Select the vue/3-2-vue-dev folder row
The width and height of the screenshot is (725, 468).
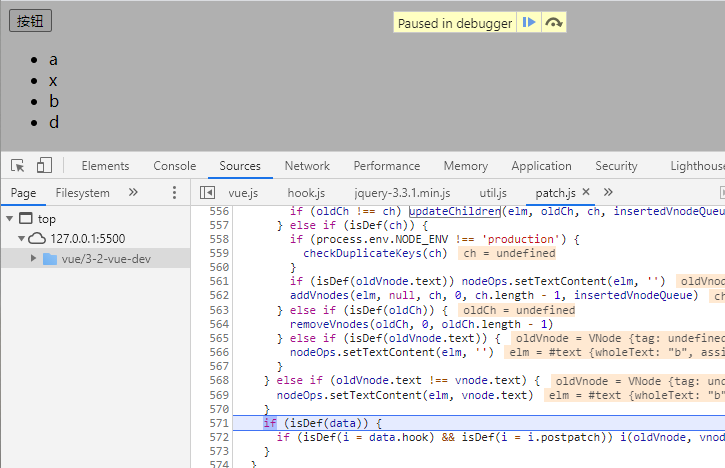95,259
